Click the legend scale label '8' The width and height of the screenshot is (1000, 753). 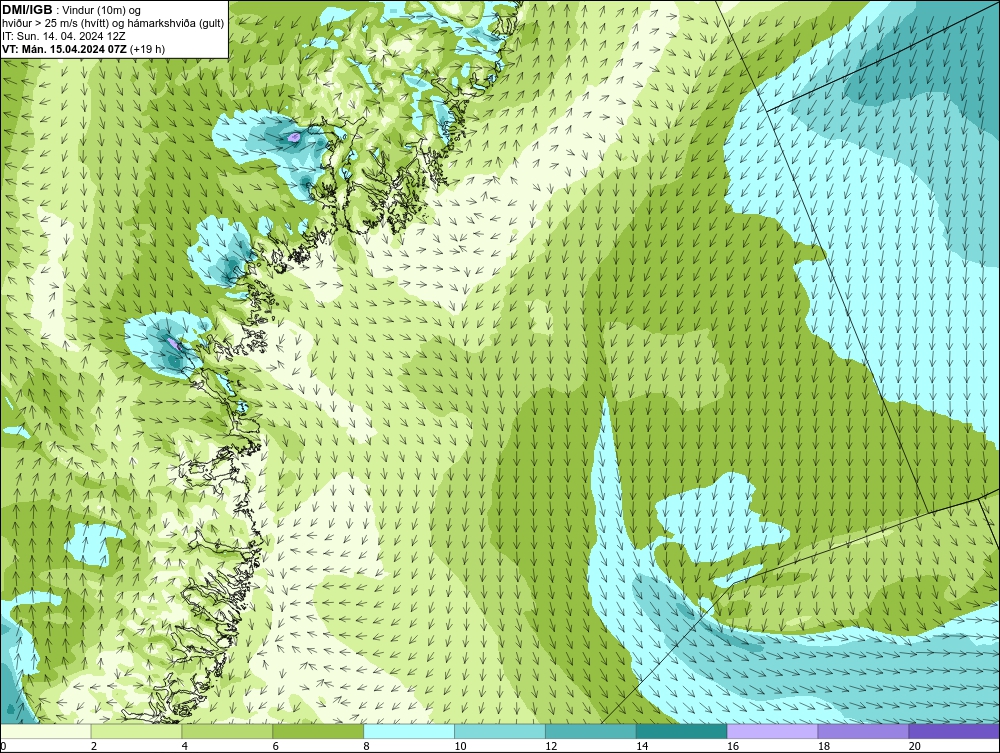[367, 746]
